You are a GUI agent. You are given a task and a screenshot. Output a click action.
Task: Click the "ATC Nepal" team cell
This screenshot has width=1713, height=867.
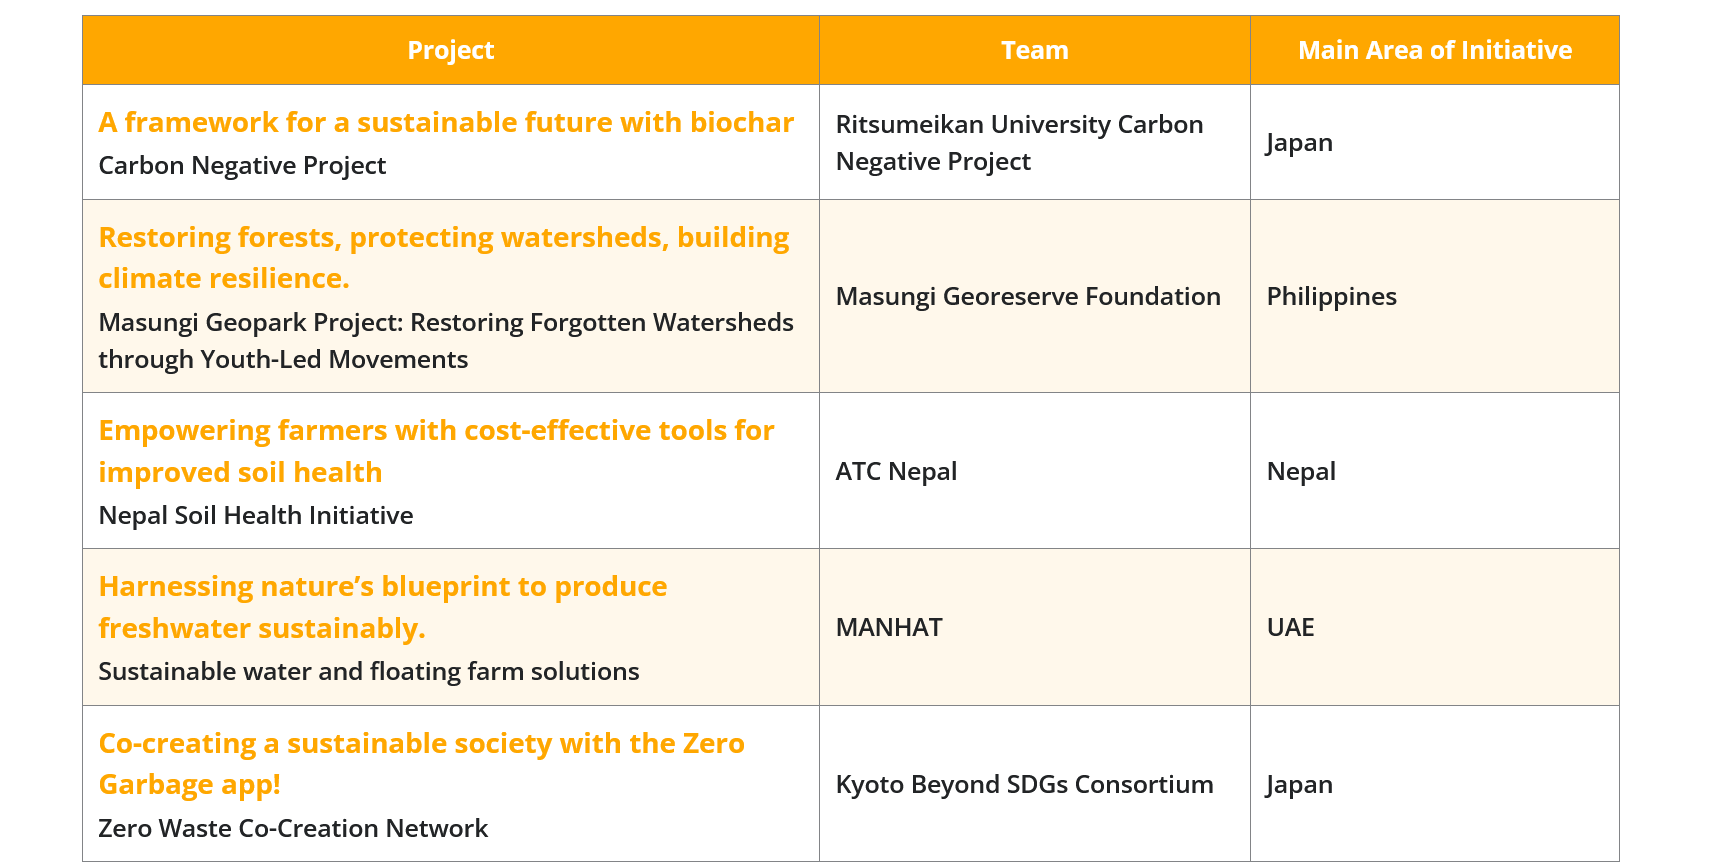(x=896, y=472)
